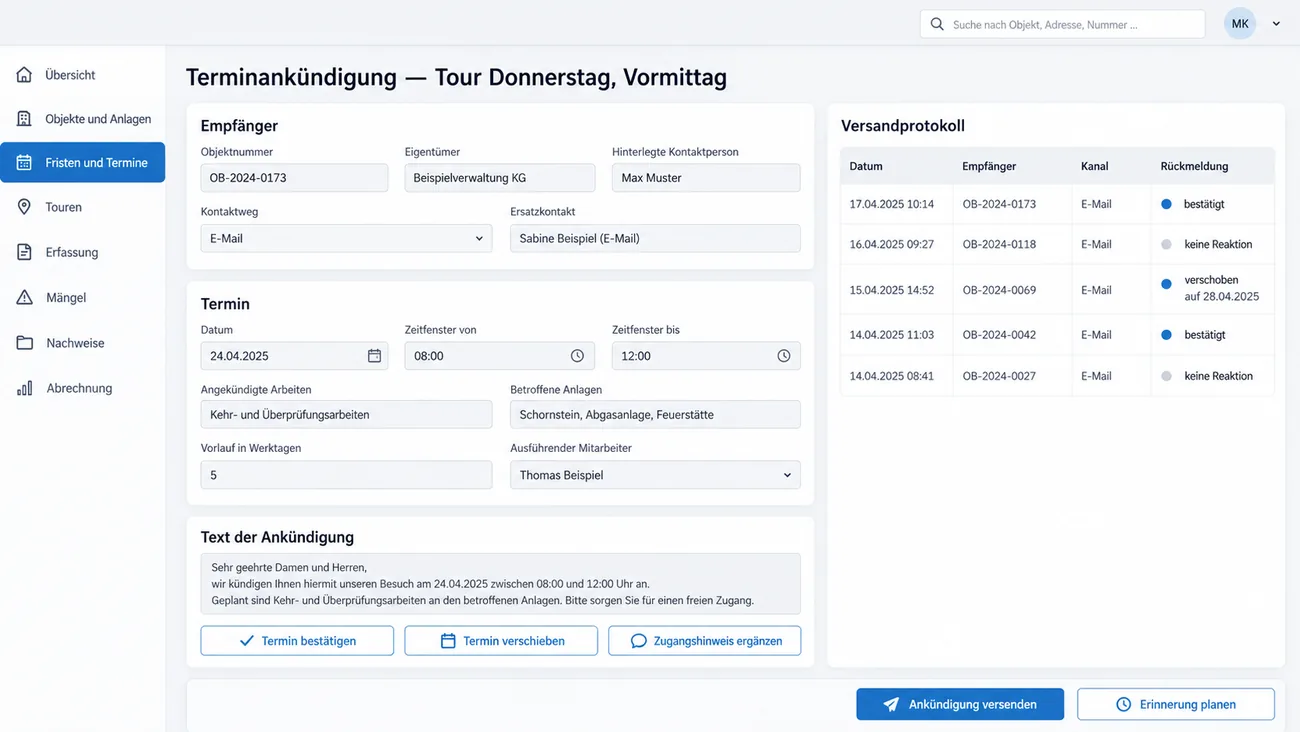
Task: Click the folder icon beside Nachweise
Action: coord(24,343)
